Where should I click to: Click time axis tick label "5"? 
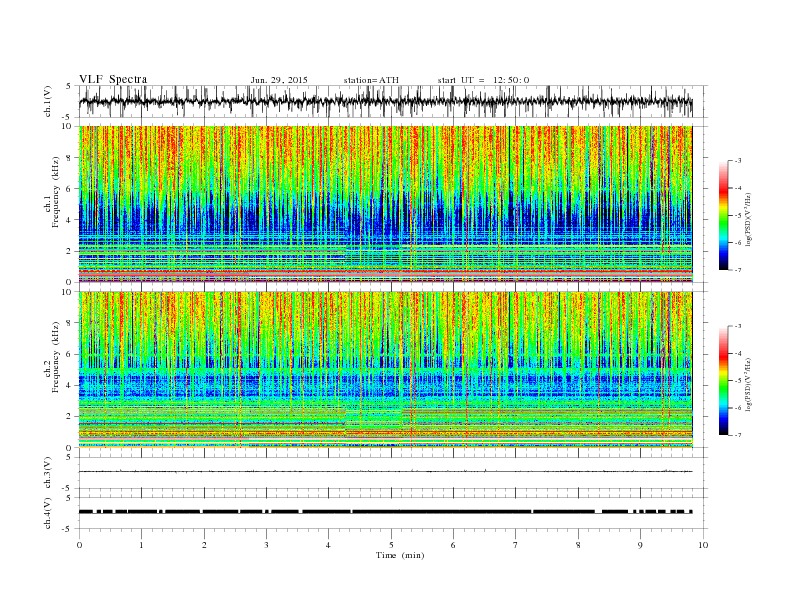click(391, 545)
